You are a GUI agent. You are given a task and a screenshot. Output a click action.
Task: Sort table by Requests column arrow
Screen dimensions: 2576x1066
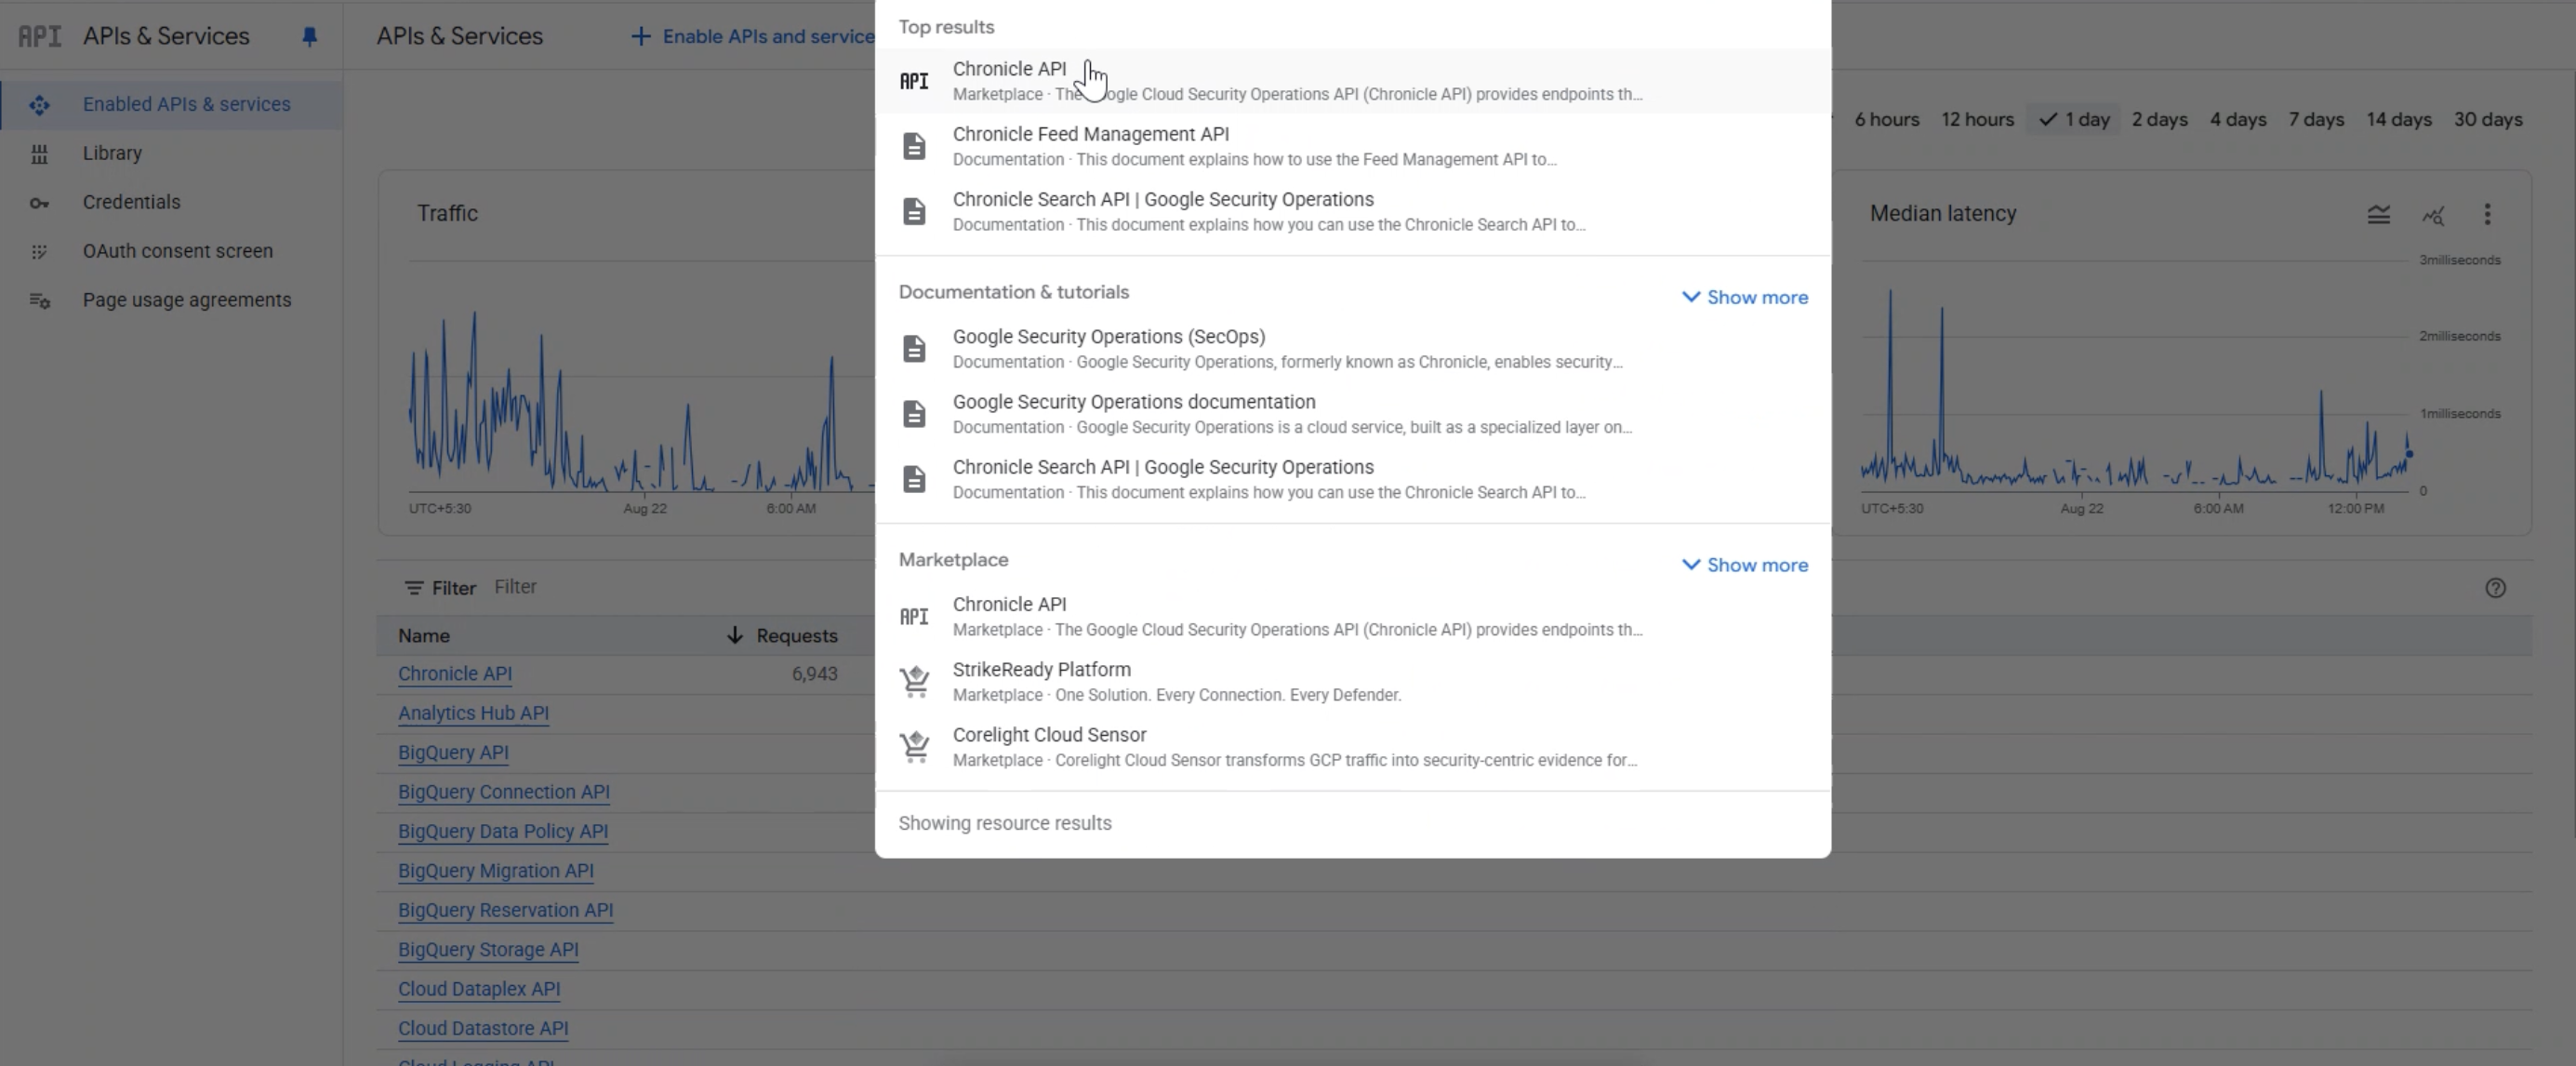734,636
